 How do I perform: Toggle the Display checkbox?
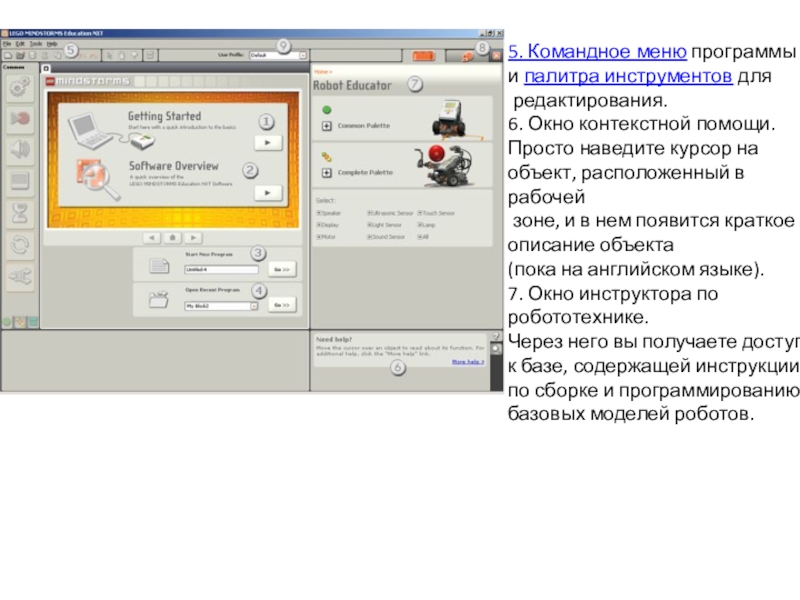319,225
